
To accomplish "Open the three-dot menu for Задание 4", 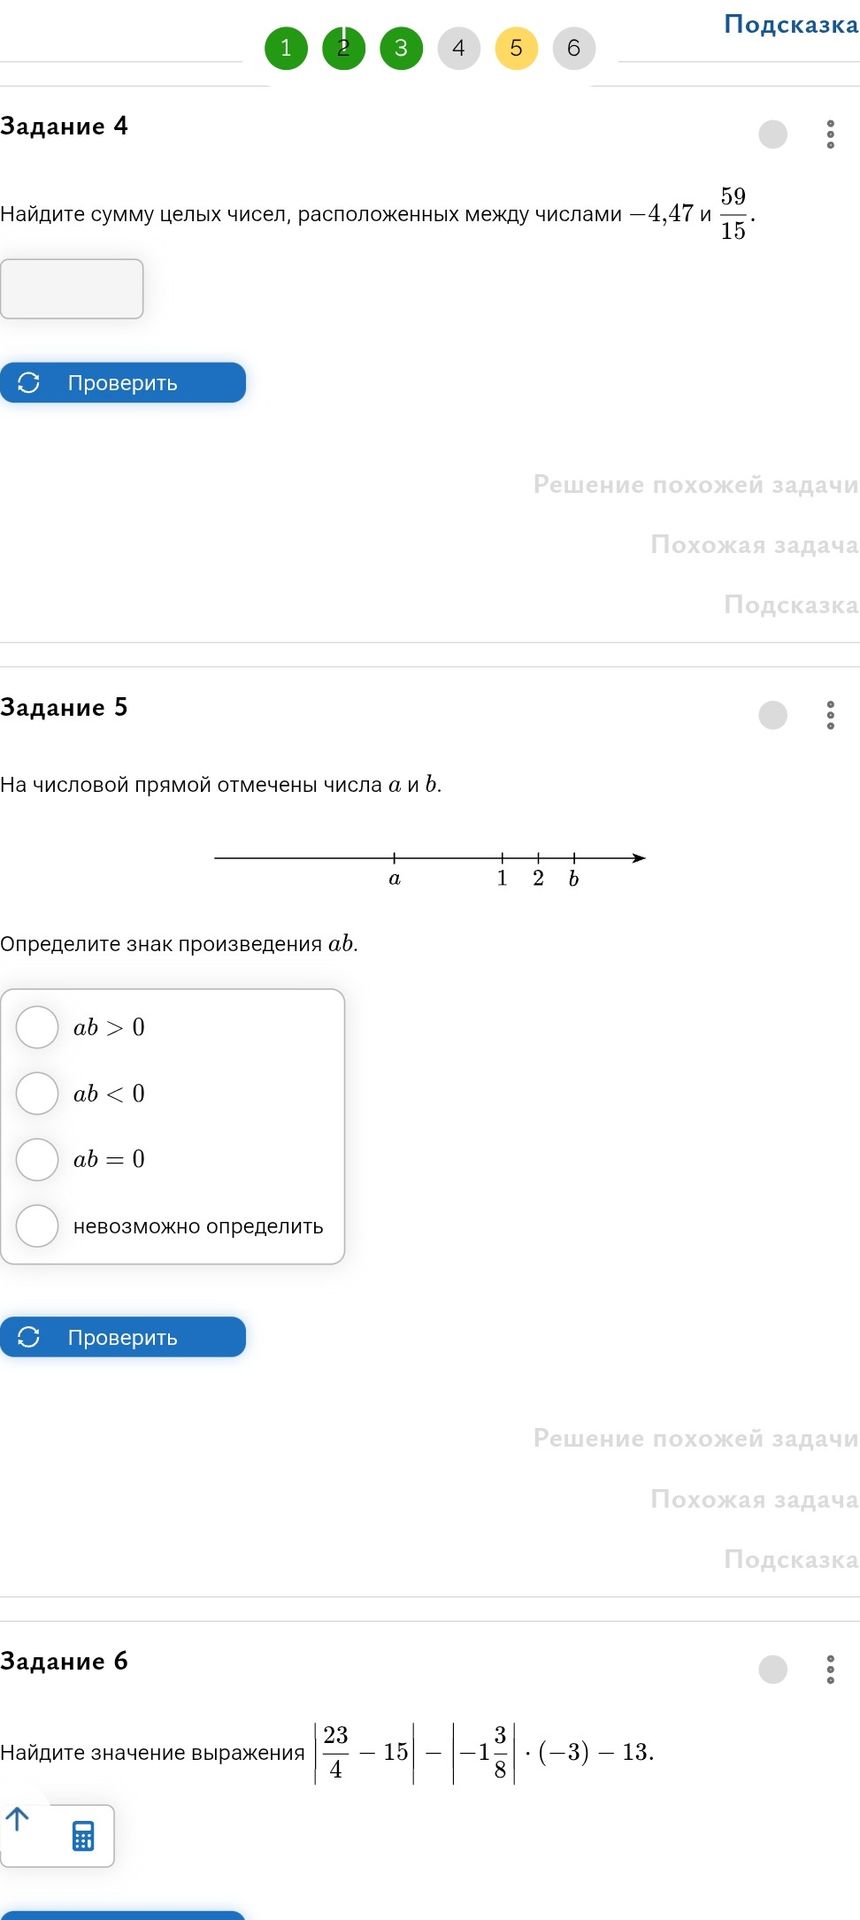I will pos(830,134).
